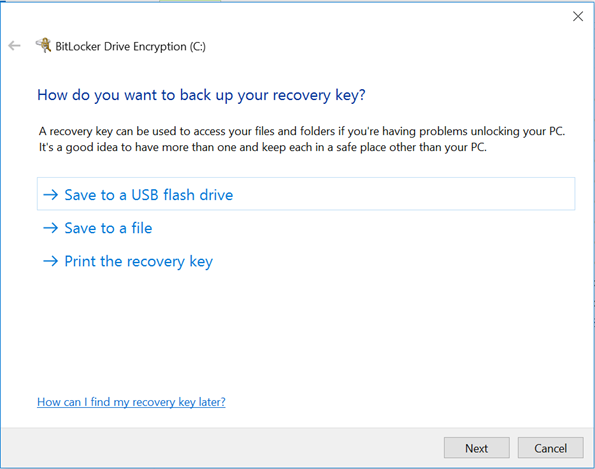
Task: Click the second line about safe place
Action: pos(263,147)
